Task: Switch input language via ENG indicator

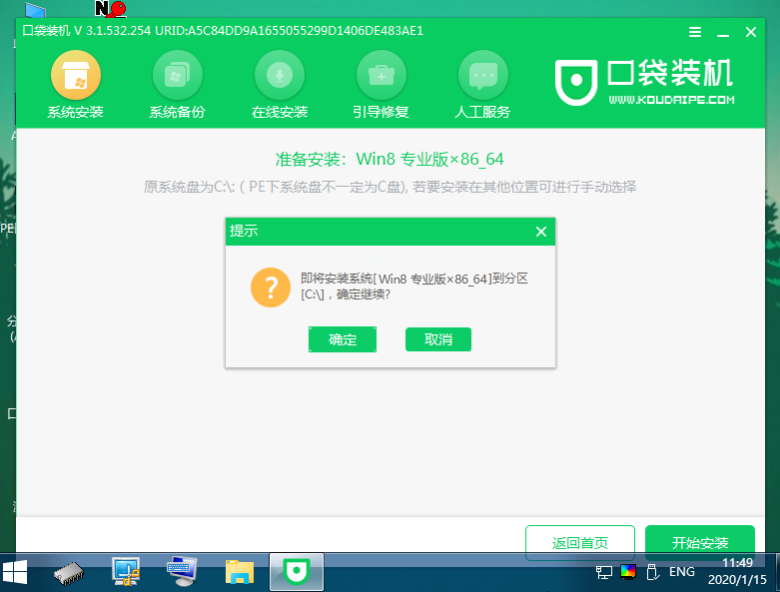Action: coord(682,572)
